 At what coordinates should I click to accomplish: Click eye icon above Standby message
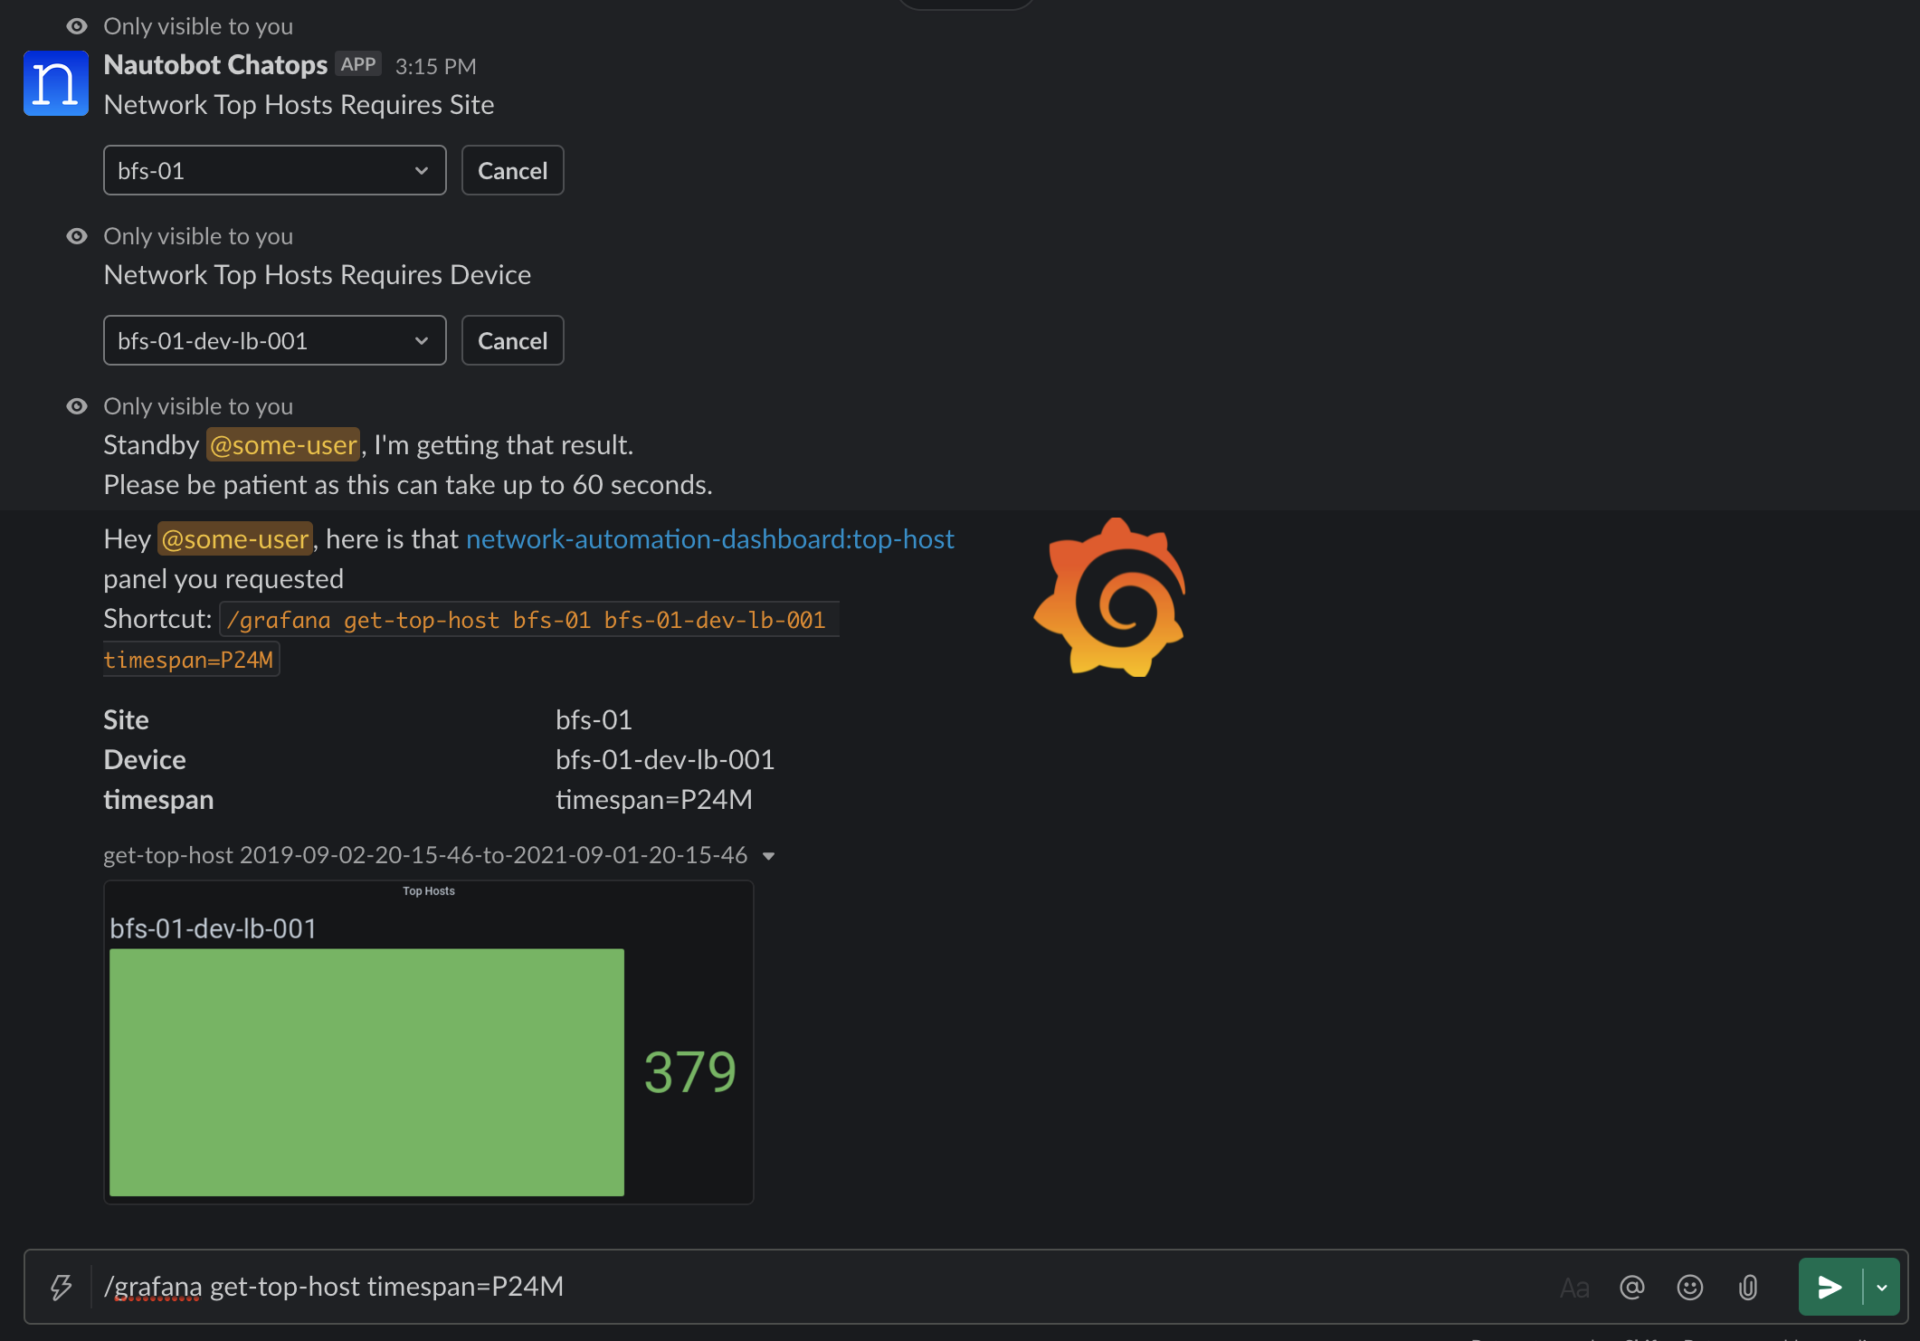click(x=77, y=406)
